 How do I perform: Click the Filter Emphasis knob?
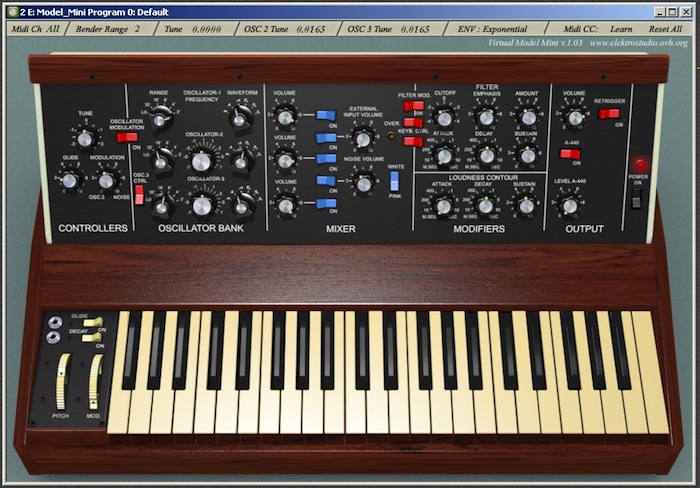pyautogui.click(x=486, y=118)
